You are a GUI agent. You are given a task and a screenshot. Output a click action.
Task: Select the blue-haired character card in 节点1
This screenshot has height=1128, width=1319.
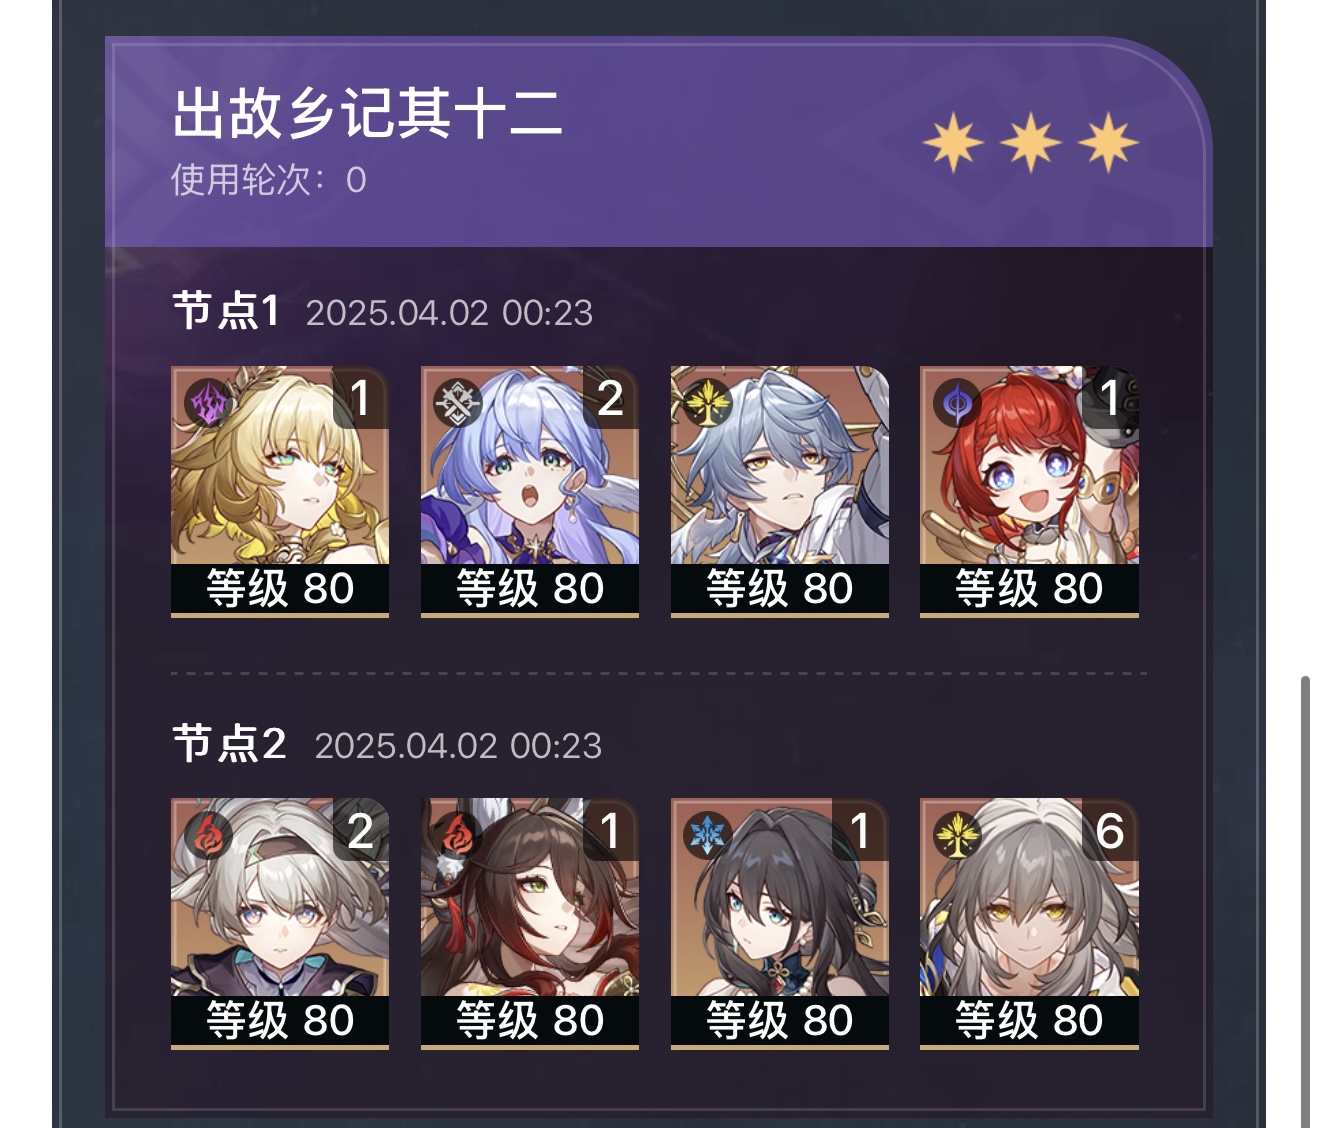[530, 492]
